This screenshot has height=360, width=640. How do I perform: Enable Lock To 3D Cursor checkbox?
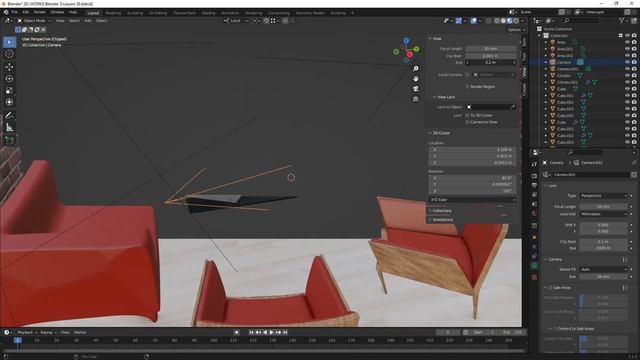pyautogui.click(x=467, y=116)
